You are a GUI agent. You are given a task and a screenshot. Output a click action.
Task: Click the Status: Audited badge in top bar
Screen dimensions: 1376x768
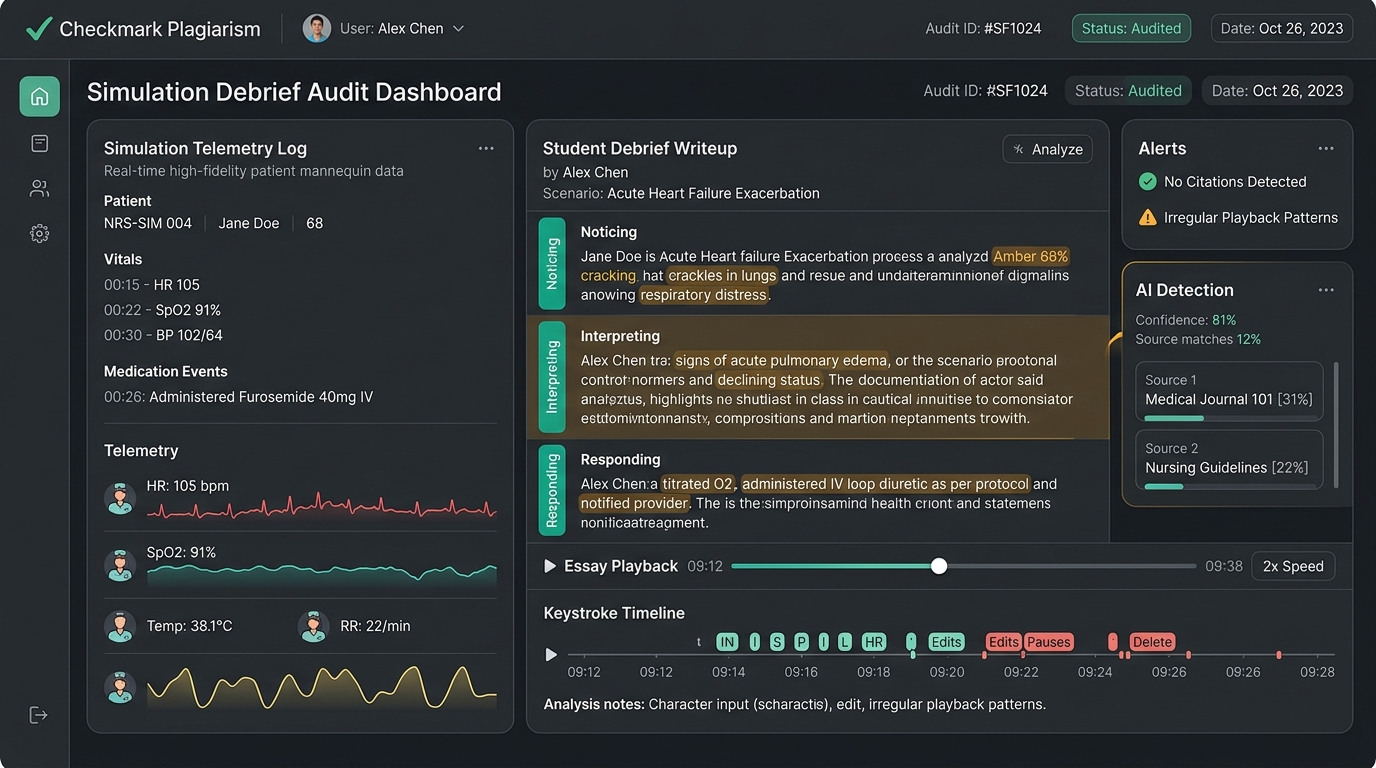(x=1131, y=28)
